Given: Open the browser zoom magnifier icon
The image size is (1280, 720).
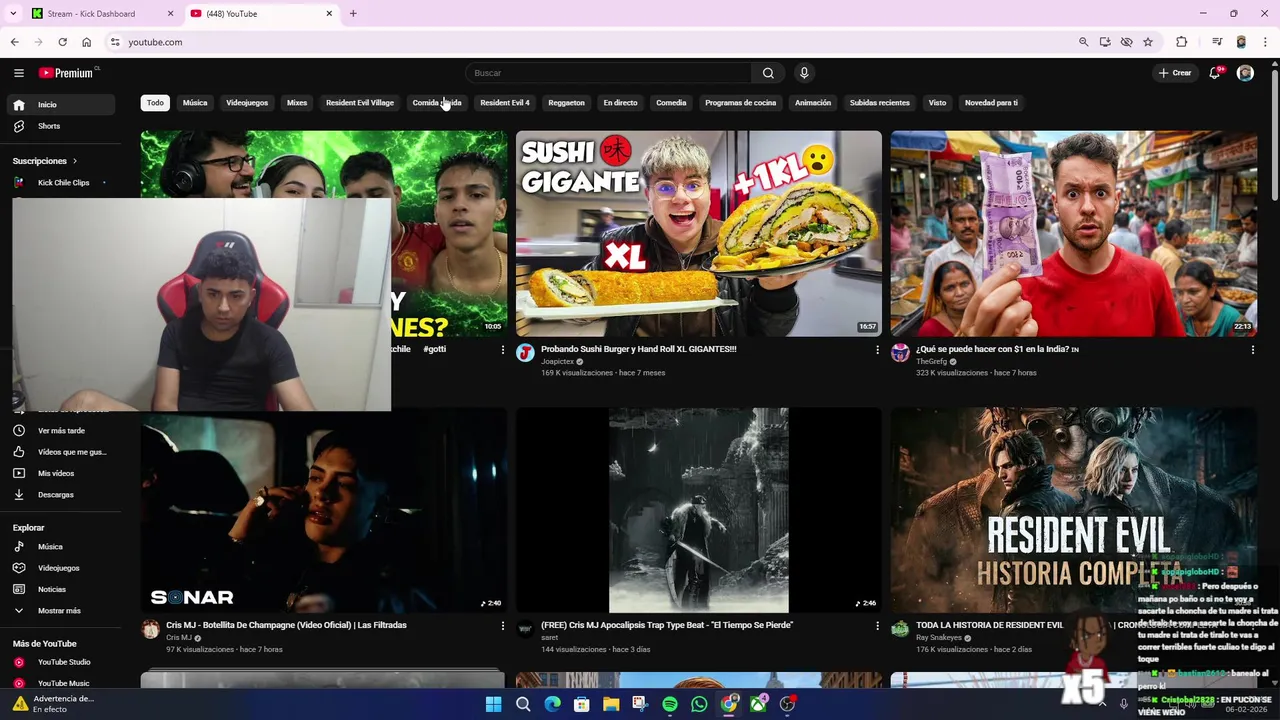Looking at the screenshot, I should click(x=1083, y=42).
